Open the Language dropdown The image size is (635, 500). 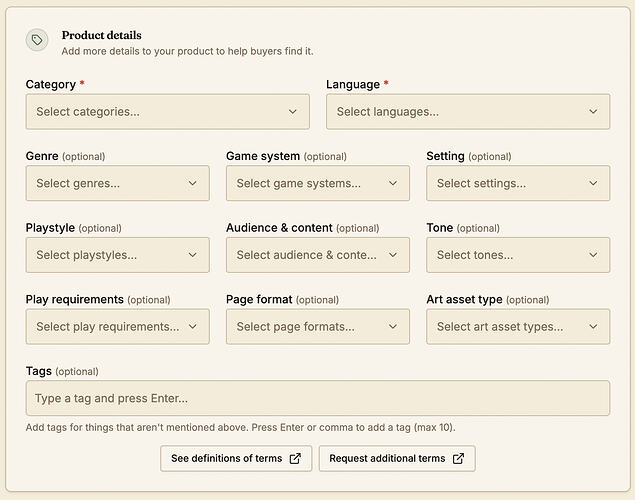point(468,112)
